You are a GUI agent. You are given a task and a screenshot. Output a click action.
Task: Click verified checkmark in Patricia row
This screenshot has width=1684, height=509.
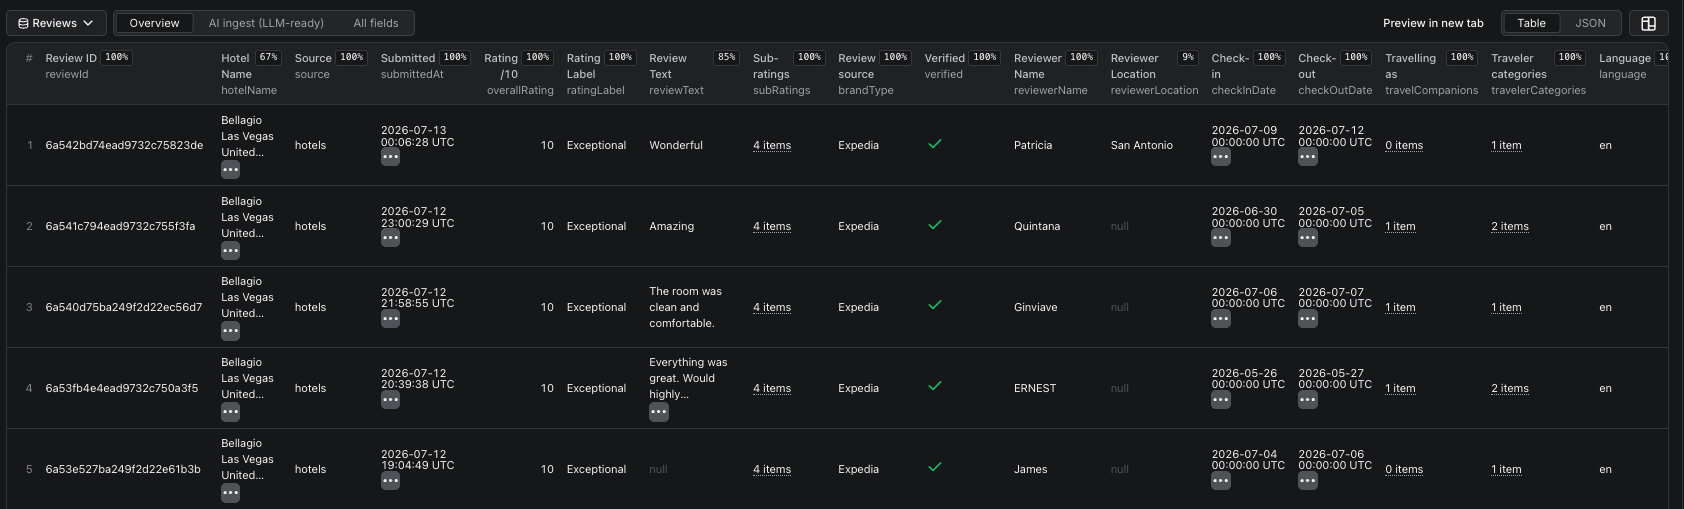[934, 144]
